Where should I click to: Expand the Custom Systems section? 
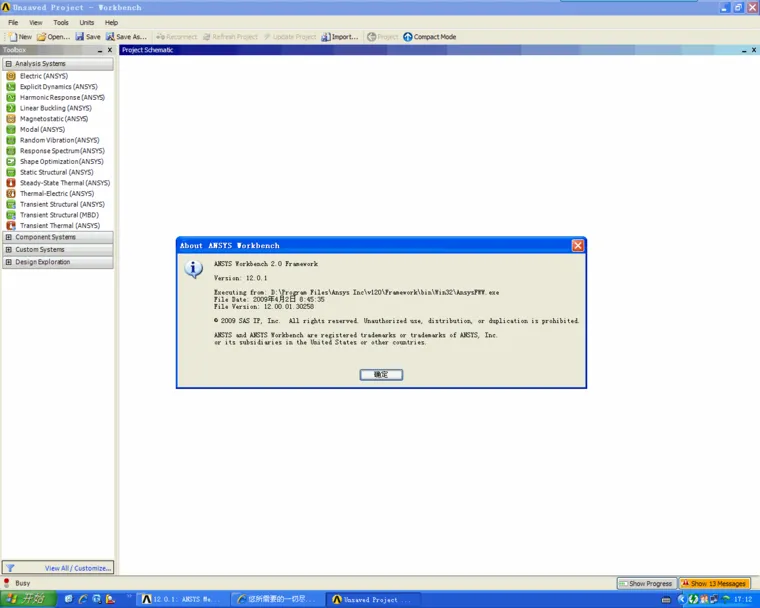pos(9,249)
